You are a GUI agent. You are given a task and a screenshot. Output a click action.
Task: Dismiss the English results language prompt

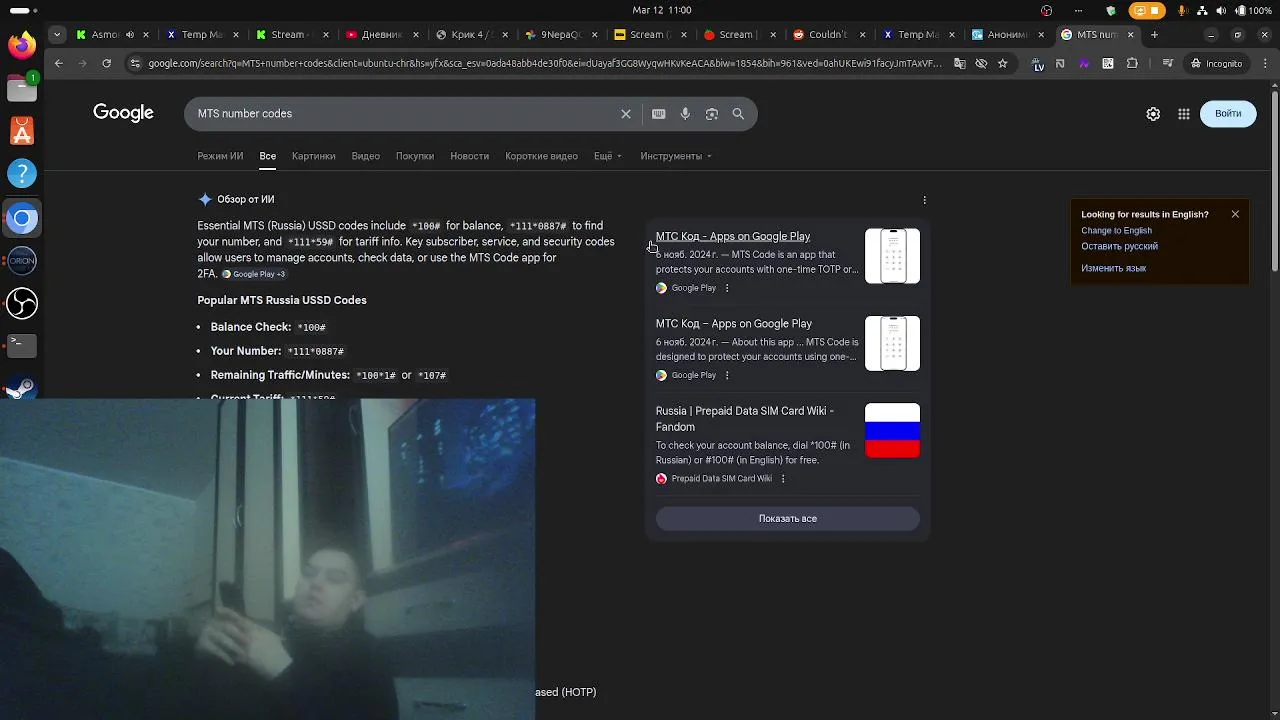(1235, 214)
